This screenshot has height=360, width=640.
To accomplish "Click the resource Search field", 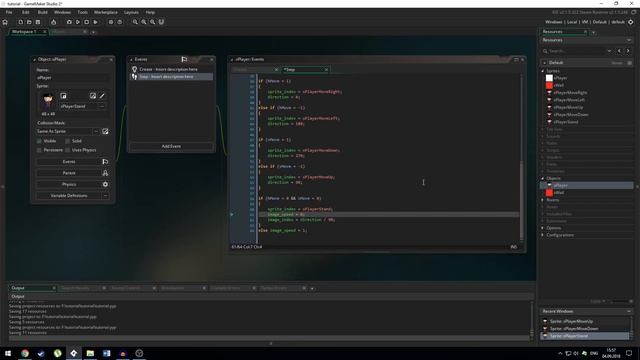I will pos(576,51).
